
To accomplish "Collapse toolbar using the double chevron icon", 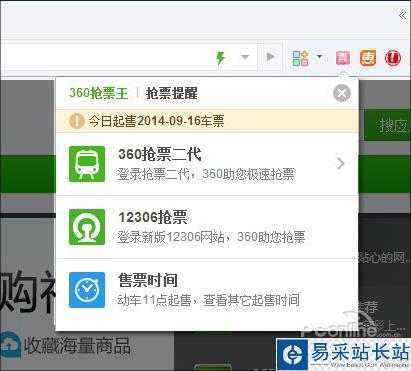I will pos(403,15).
